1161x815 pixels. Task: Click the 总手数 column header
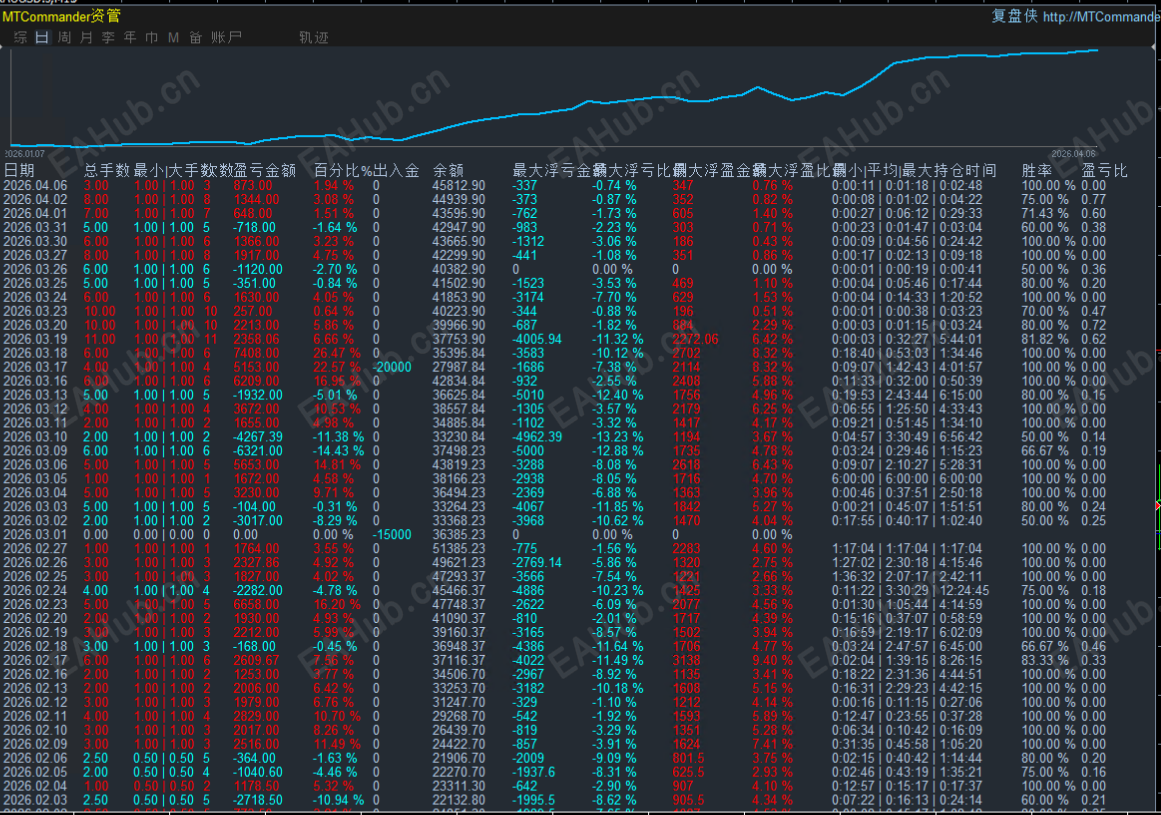tap(107, 170)
